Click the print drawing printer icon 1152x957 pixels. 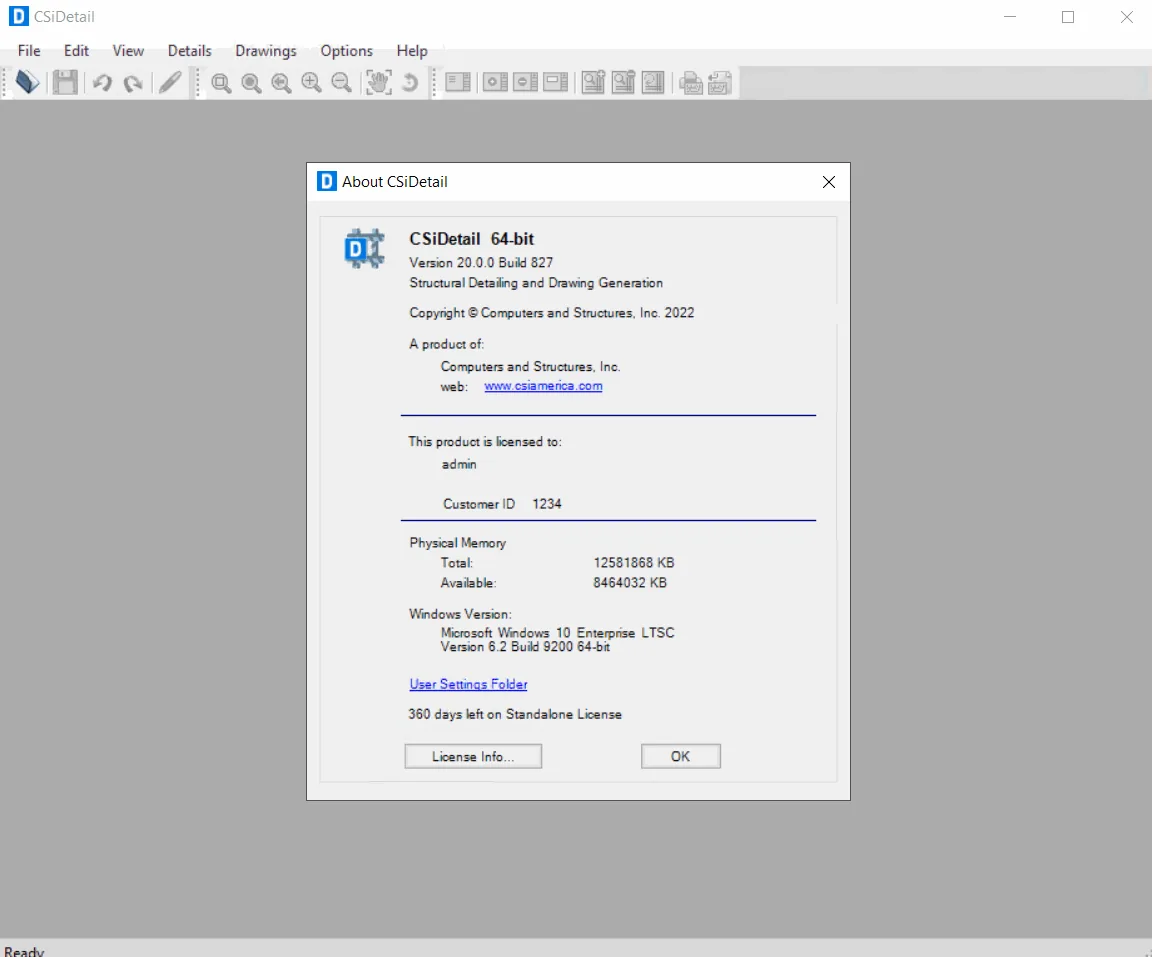click(690, 83)
